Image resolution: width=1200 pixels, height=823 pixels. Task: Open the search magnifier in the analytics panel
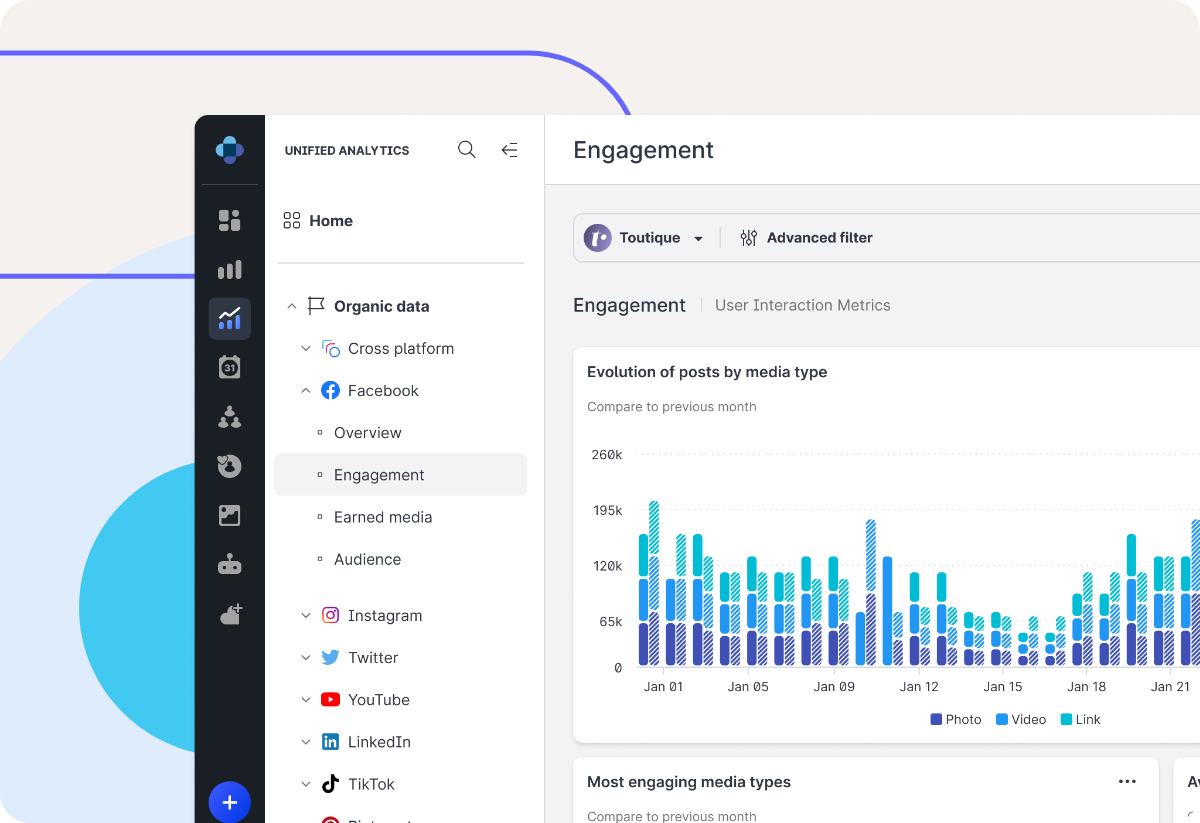tap(466, 149)
